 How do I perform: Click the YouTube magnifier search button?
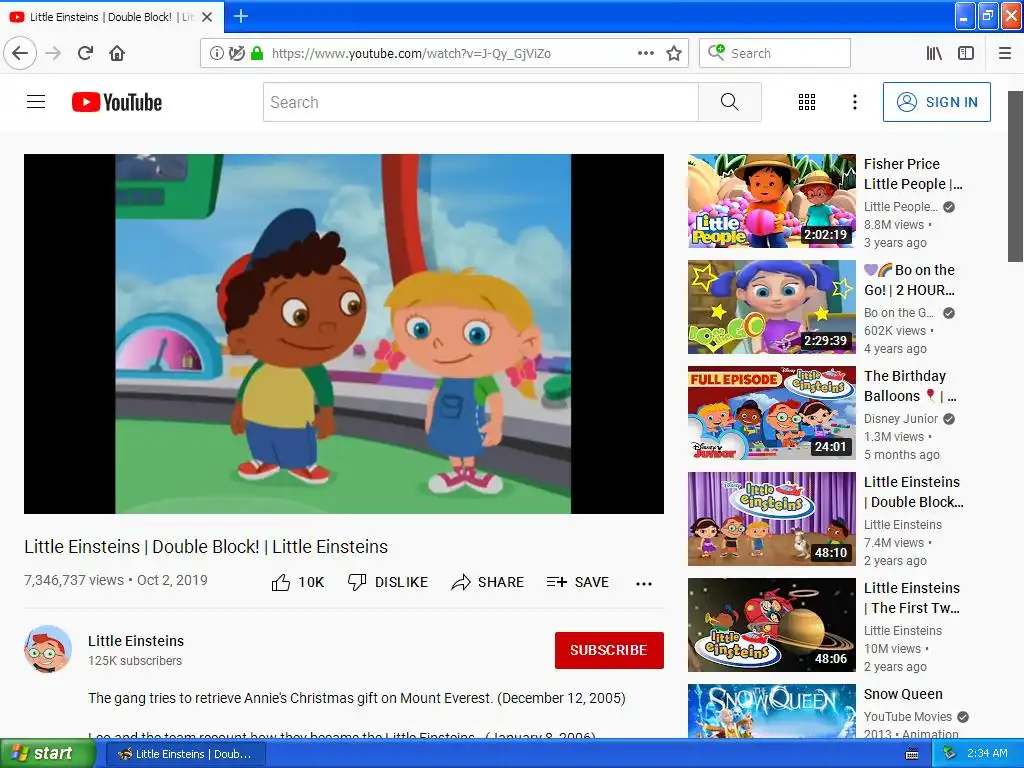(x=729, y=102)
